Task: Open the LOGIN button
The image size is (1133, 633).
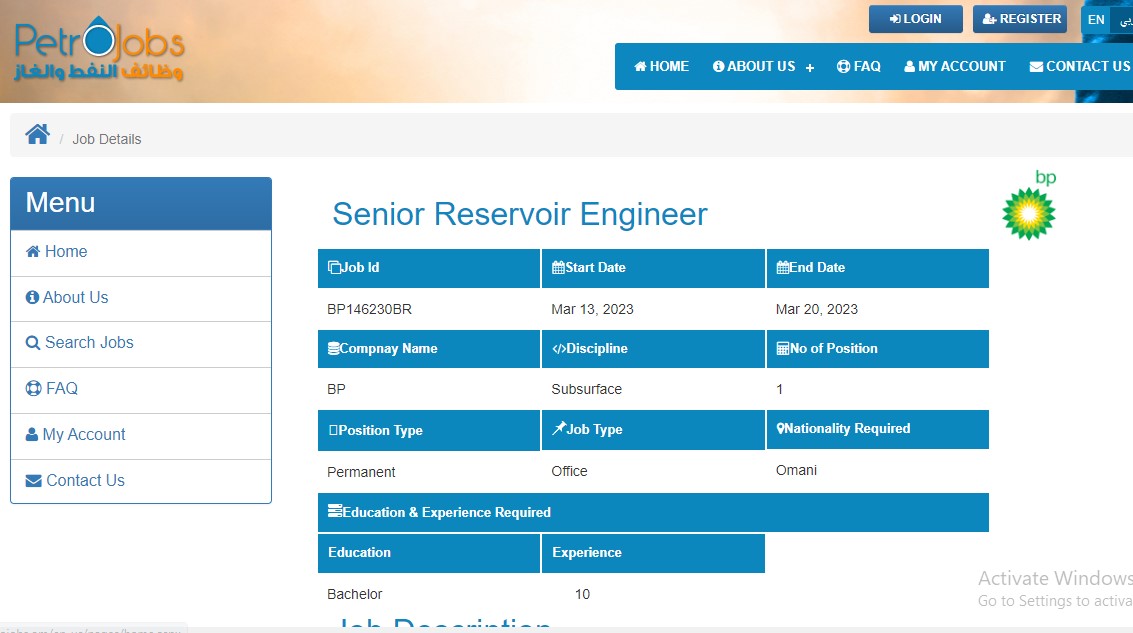Action: coord(915,19)
